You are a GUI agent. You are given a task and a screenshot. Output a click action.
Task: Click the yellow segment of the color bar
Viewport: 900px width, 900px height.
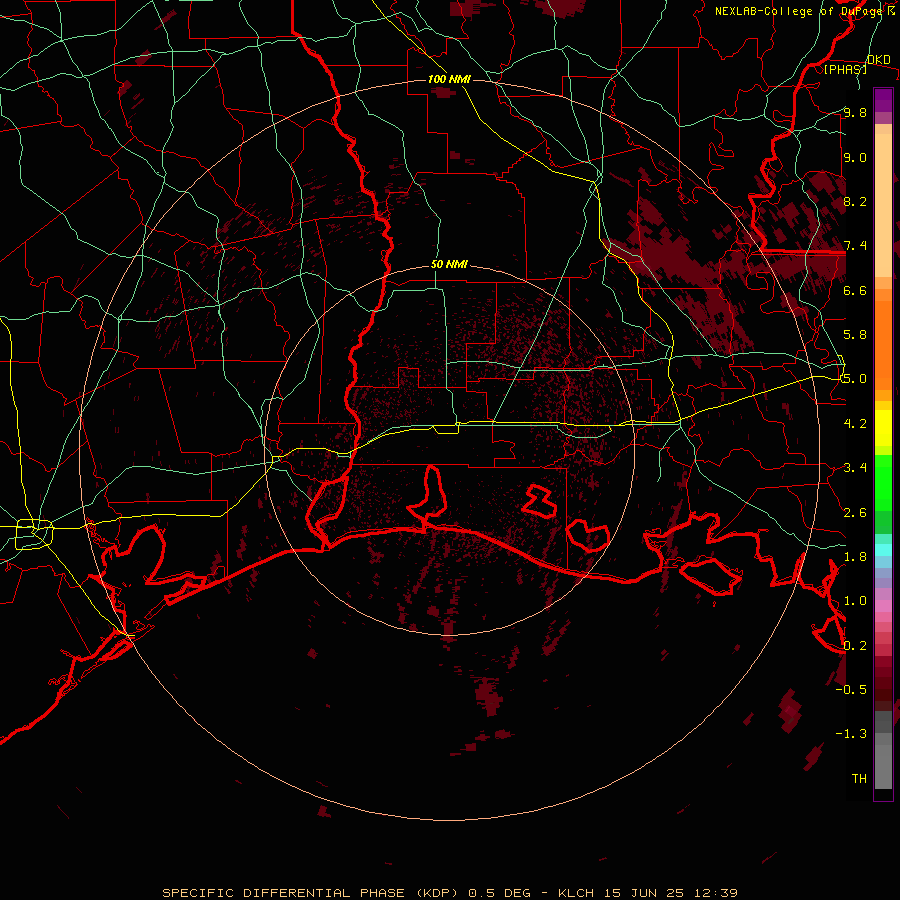click(x=883, y=428)
